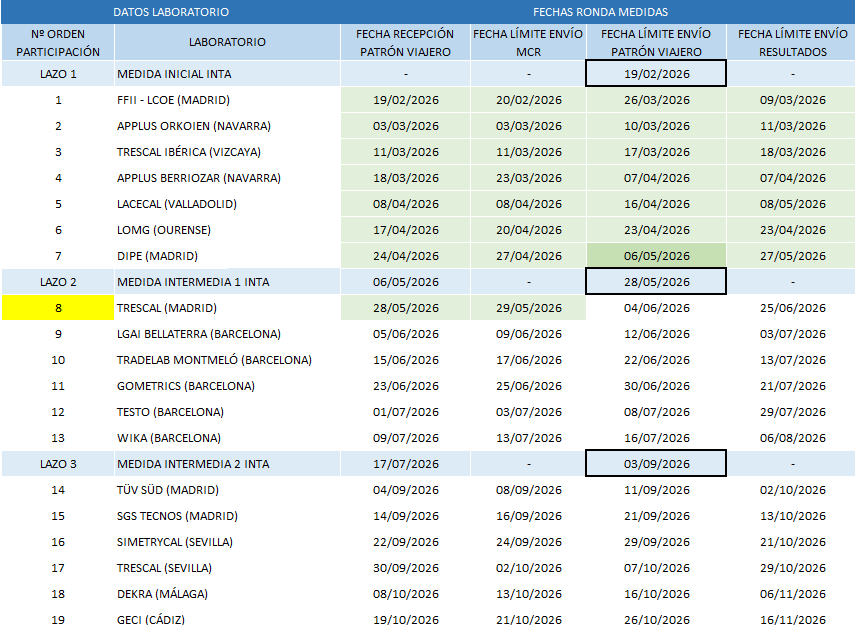The width and height of the screenshot is (855, 627).
Task: Select the GECI (CÁDIZ) cell
Action: (x=227, y=619)
